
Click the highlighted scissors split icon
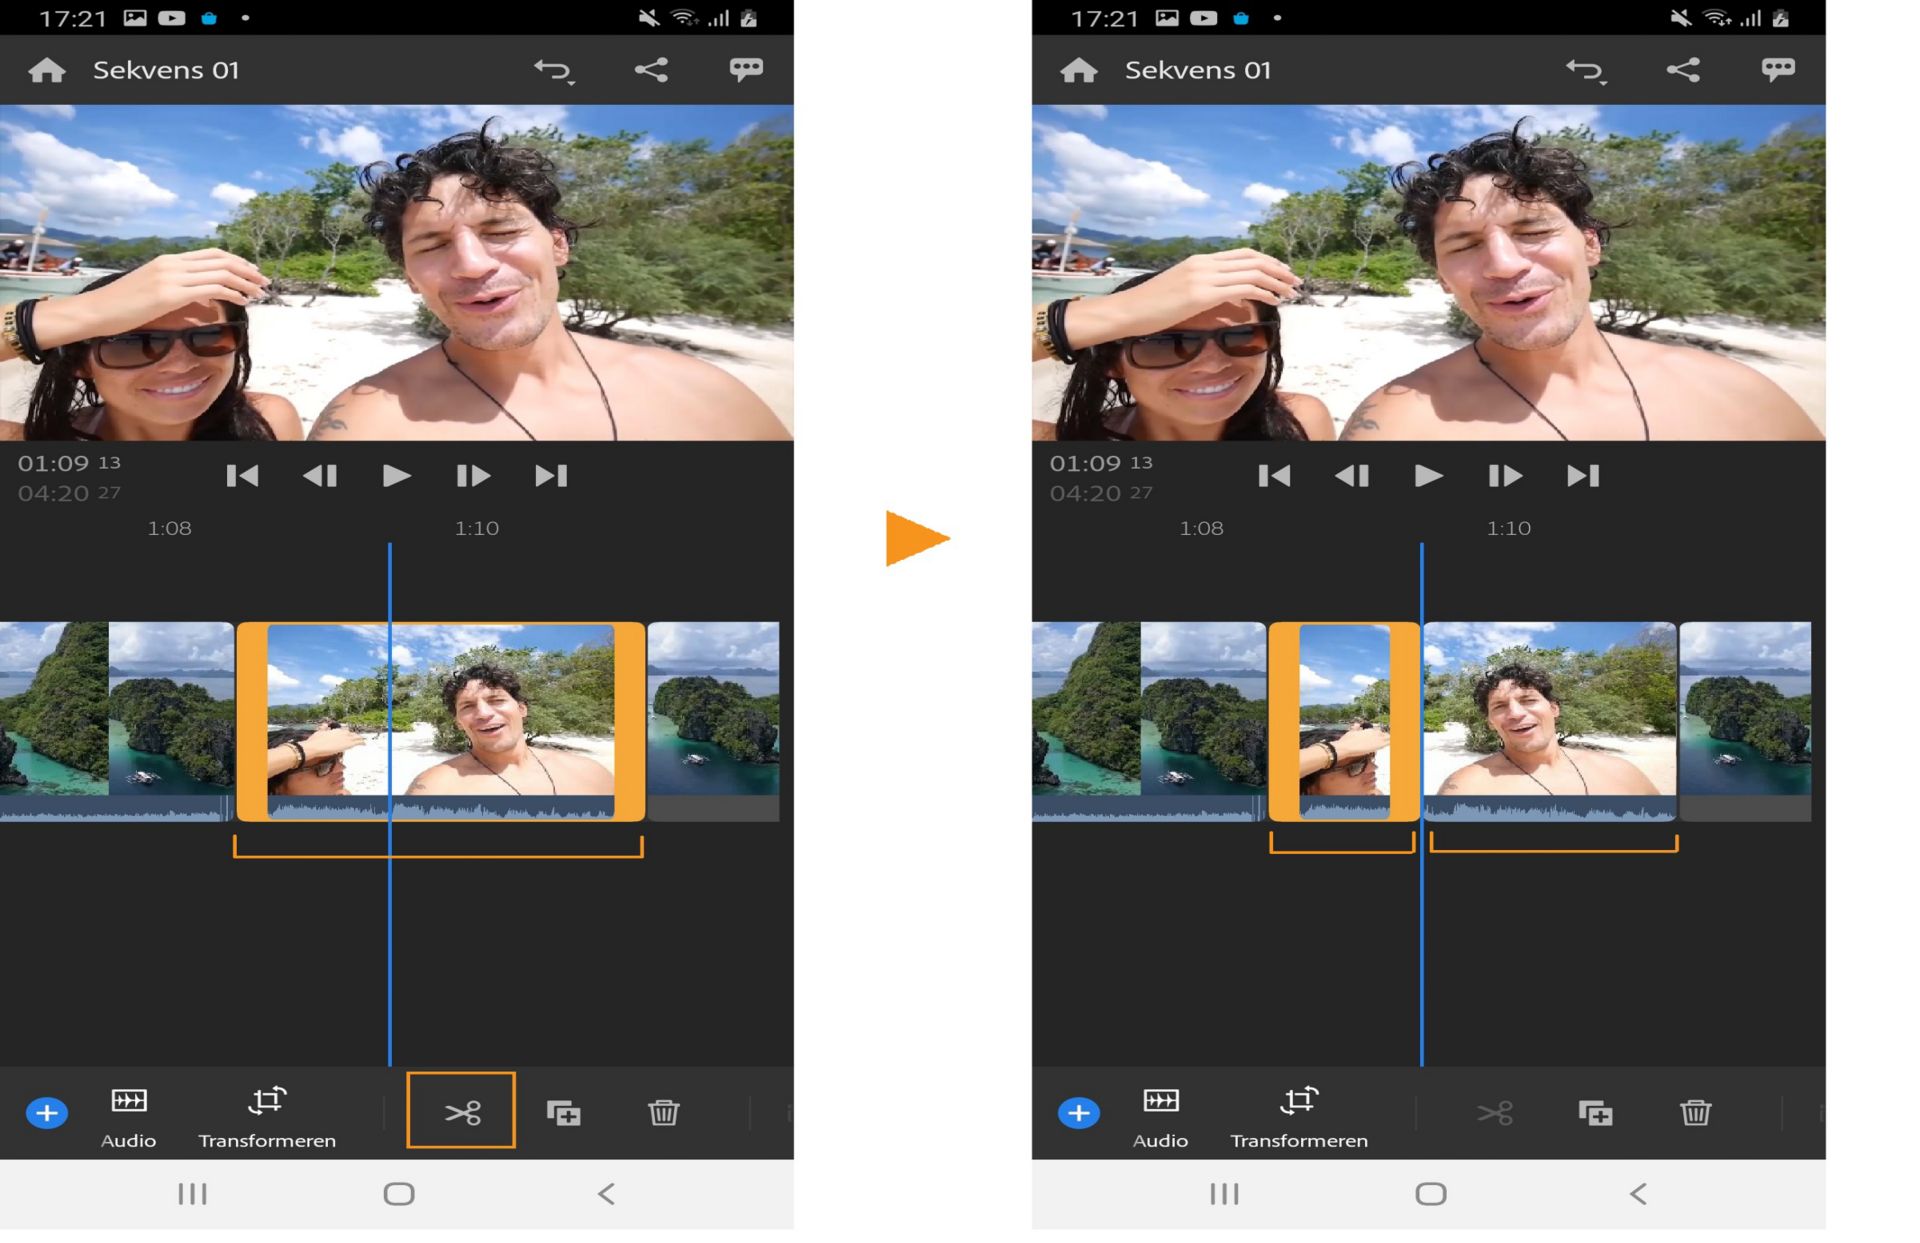[461, 1111]
